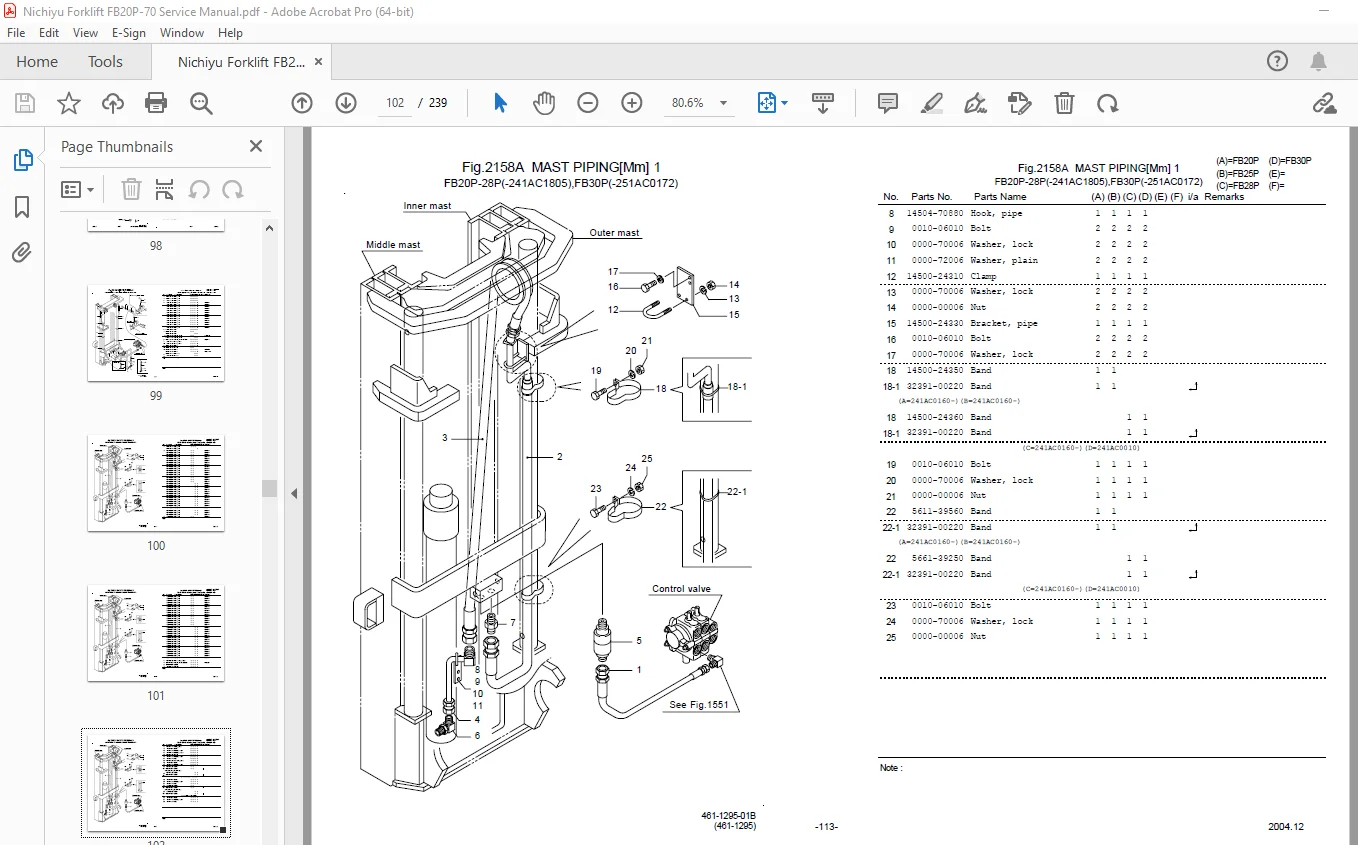Click the 'See Fig.1551' reference text
Image resolution: width=1358 pixels, height=845 pixels.
point(699,705)
